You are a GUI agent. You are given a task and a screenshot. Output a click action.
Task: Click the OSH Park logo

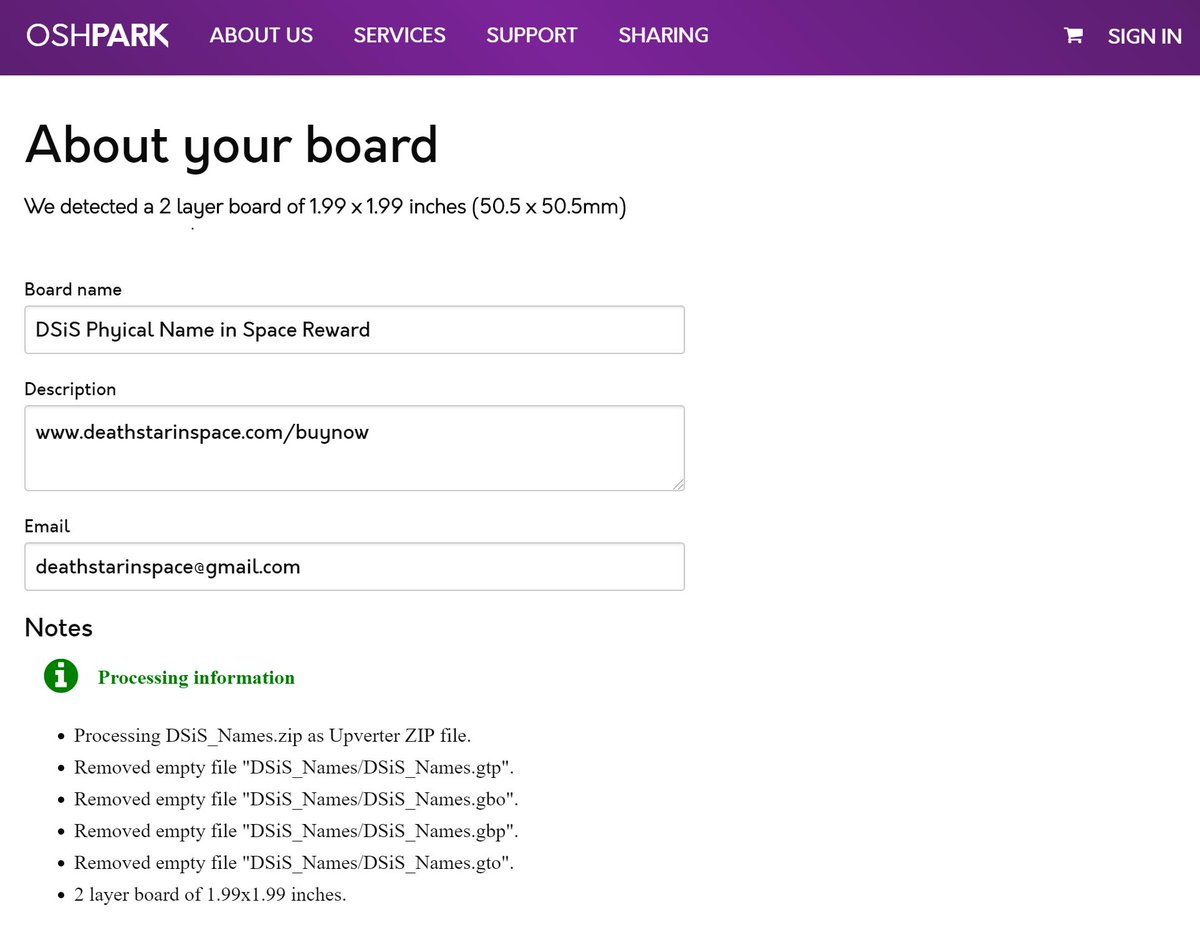click(x=97, y=36)
